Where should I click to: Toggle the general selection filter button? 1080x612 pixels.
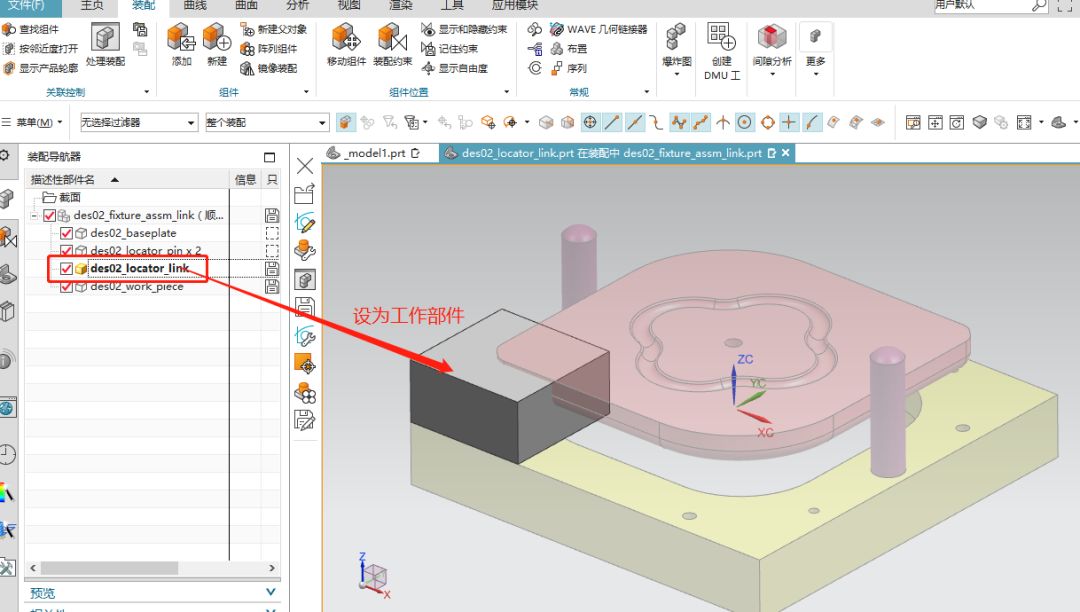345,123
